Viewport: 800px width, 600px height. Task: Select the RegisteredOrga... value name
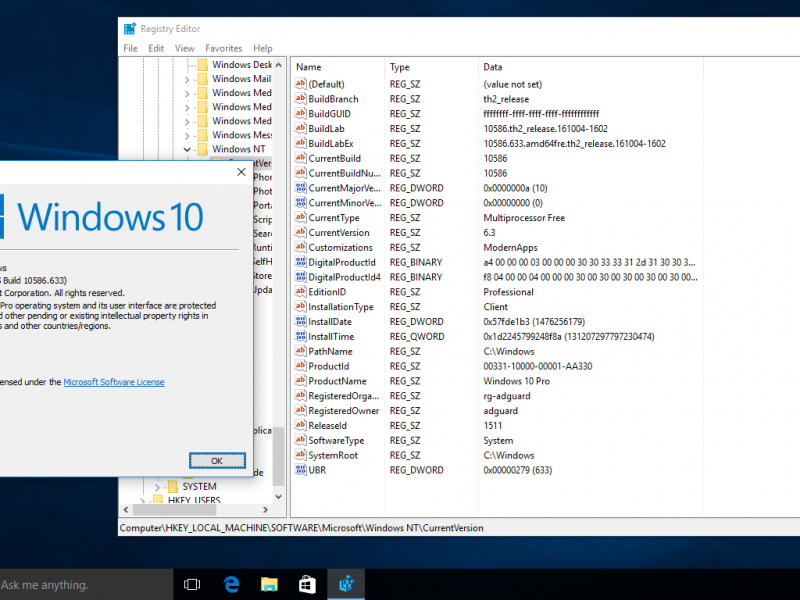pos(343,395)
